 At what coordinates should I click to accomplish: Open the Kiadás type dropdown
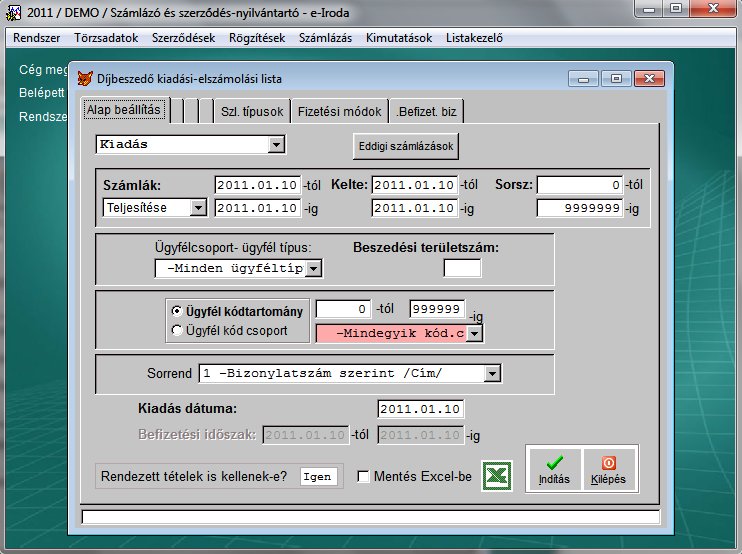pos(276,146)
